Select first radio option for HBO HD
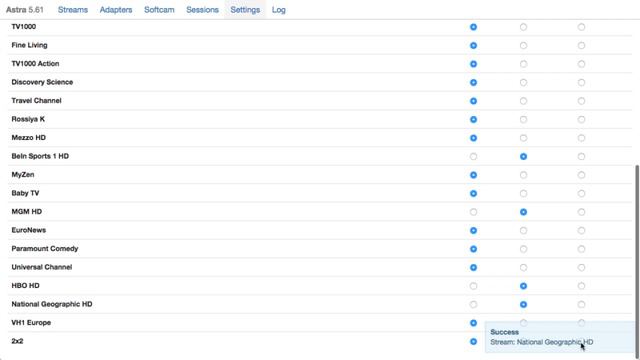 pos(473,286)
